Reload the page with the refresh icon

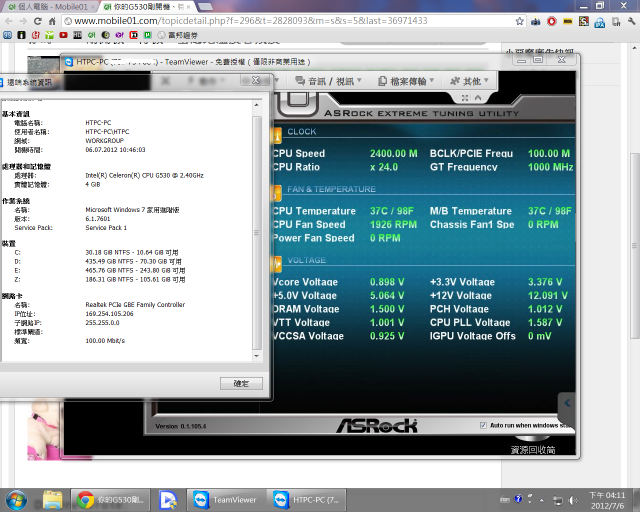pyautogui.click(x=38, y=21)
